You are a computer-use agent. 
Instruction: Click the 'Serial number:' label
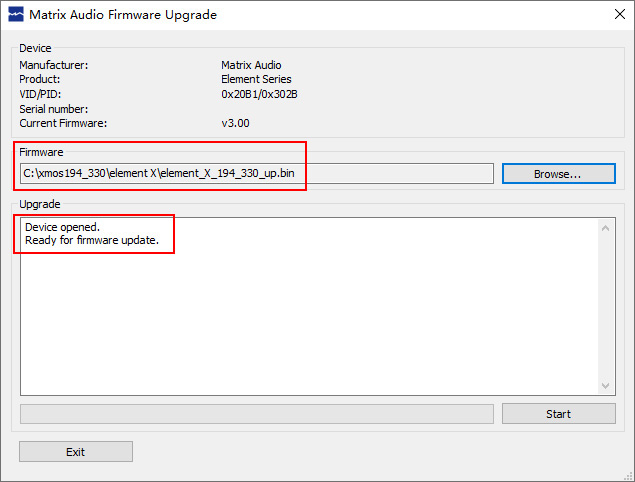point(53,109)
